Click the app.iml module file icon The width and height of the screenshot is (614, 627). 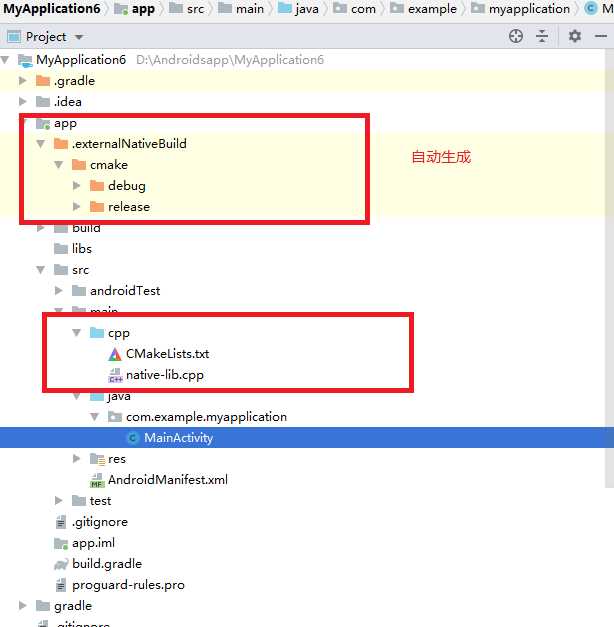61,543
